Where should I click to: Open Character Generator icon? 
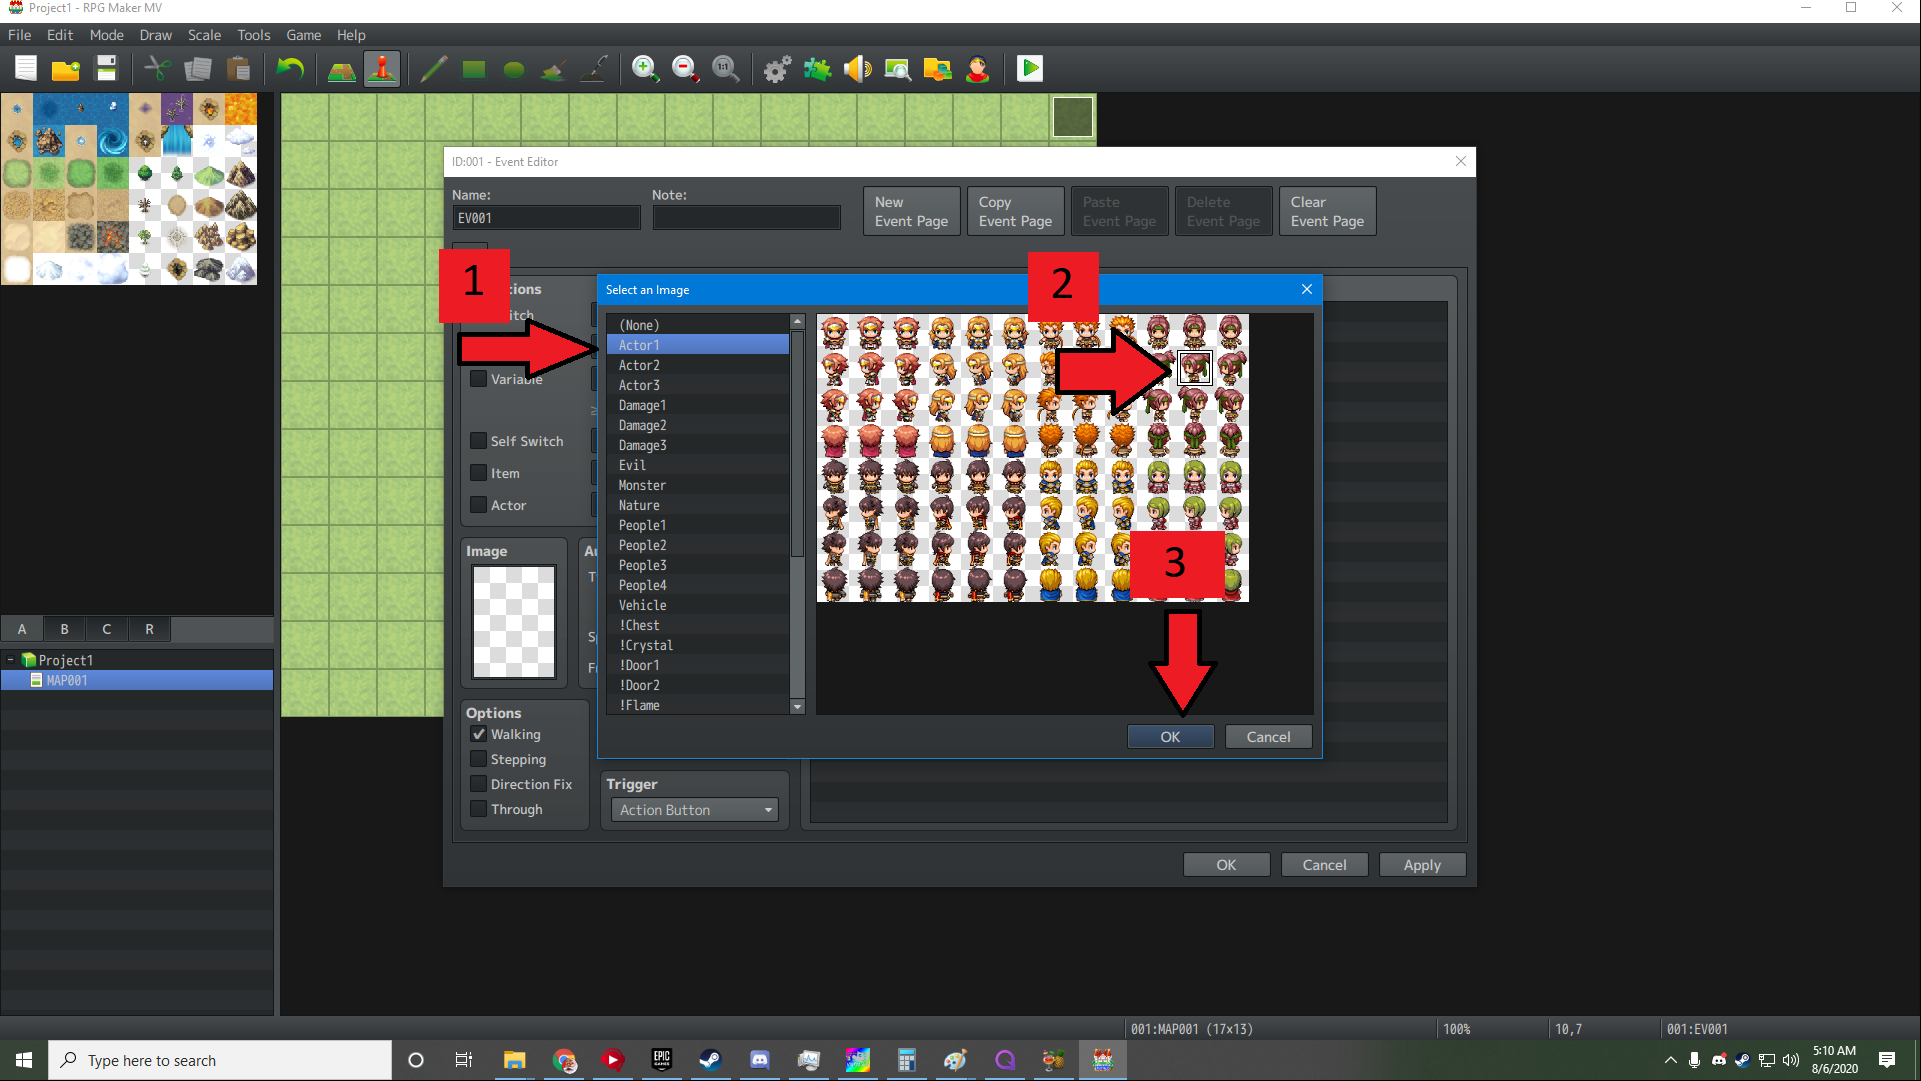(977, 69)
